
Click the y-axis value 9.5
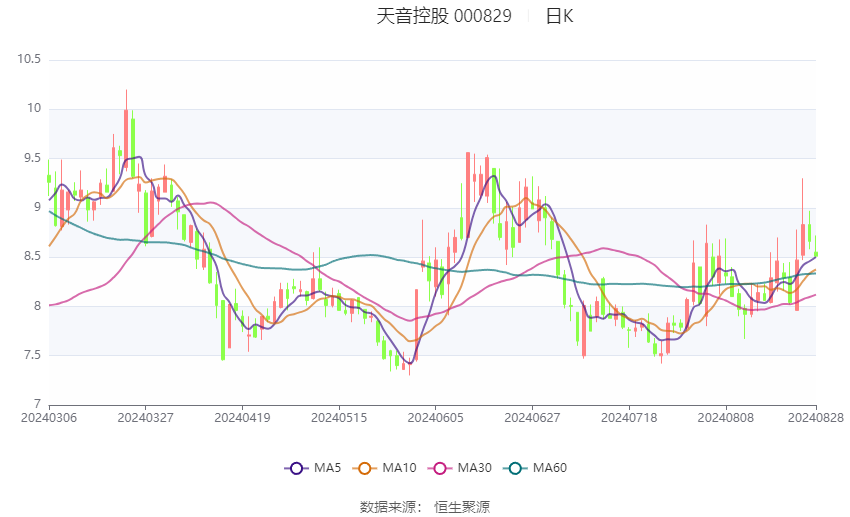tap(32, 158)
